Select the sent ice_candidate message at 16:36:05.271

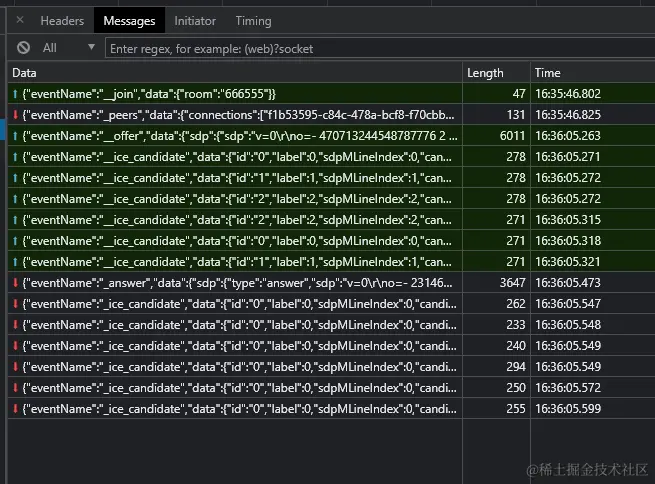[331, 157]
